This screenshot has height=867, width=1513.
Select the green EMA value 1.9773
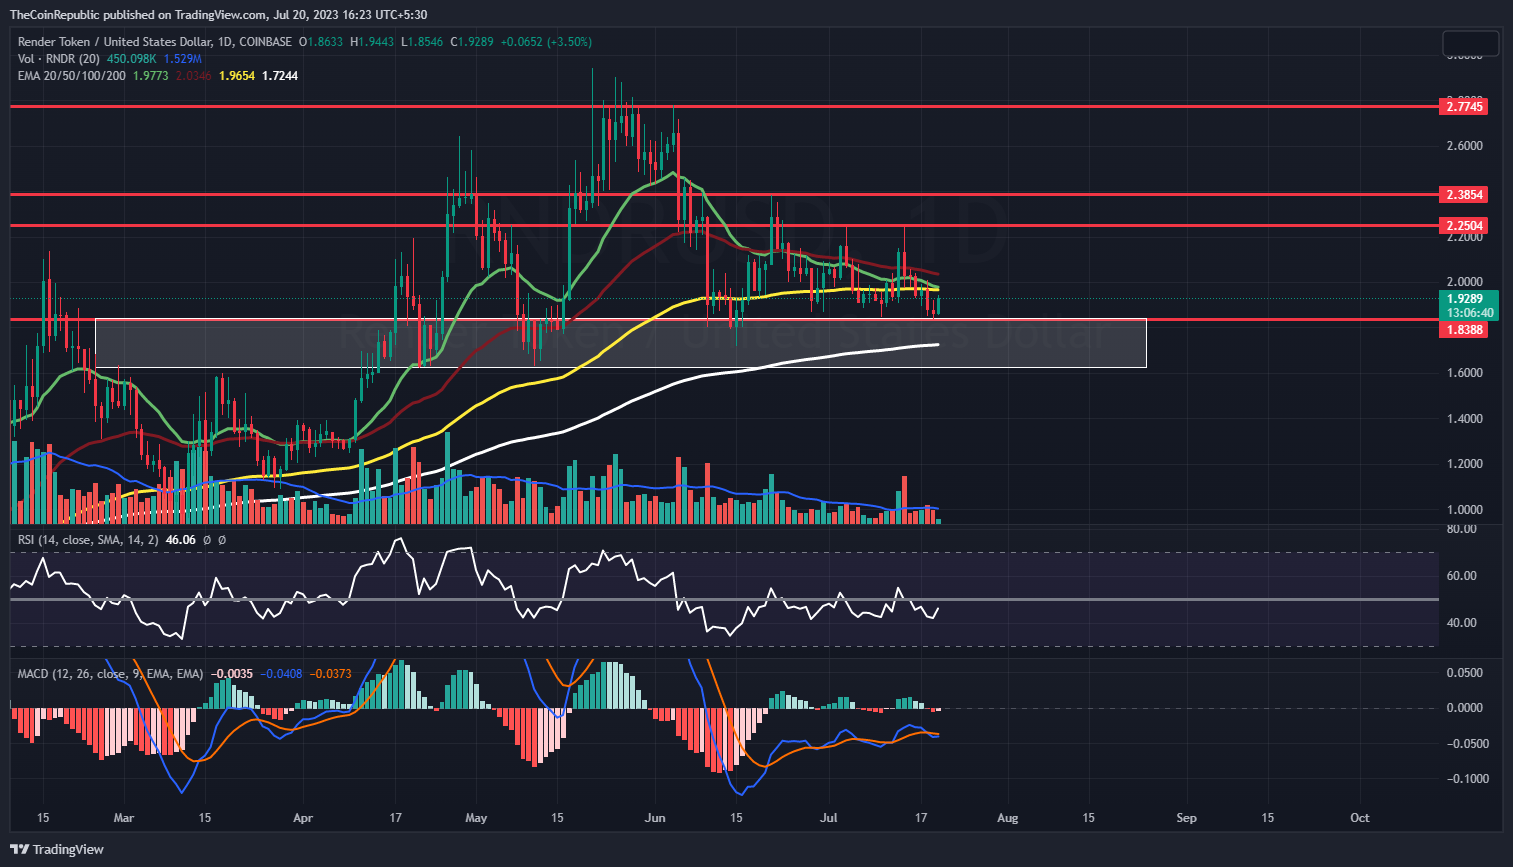tap(151, 76)
